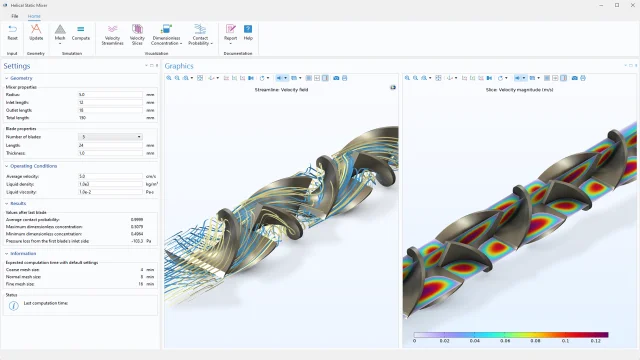Click the info icon in the Status box
The image size is (640, 360).
13,306
